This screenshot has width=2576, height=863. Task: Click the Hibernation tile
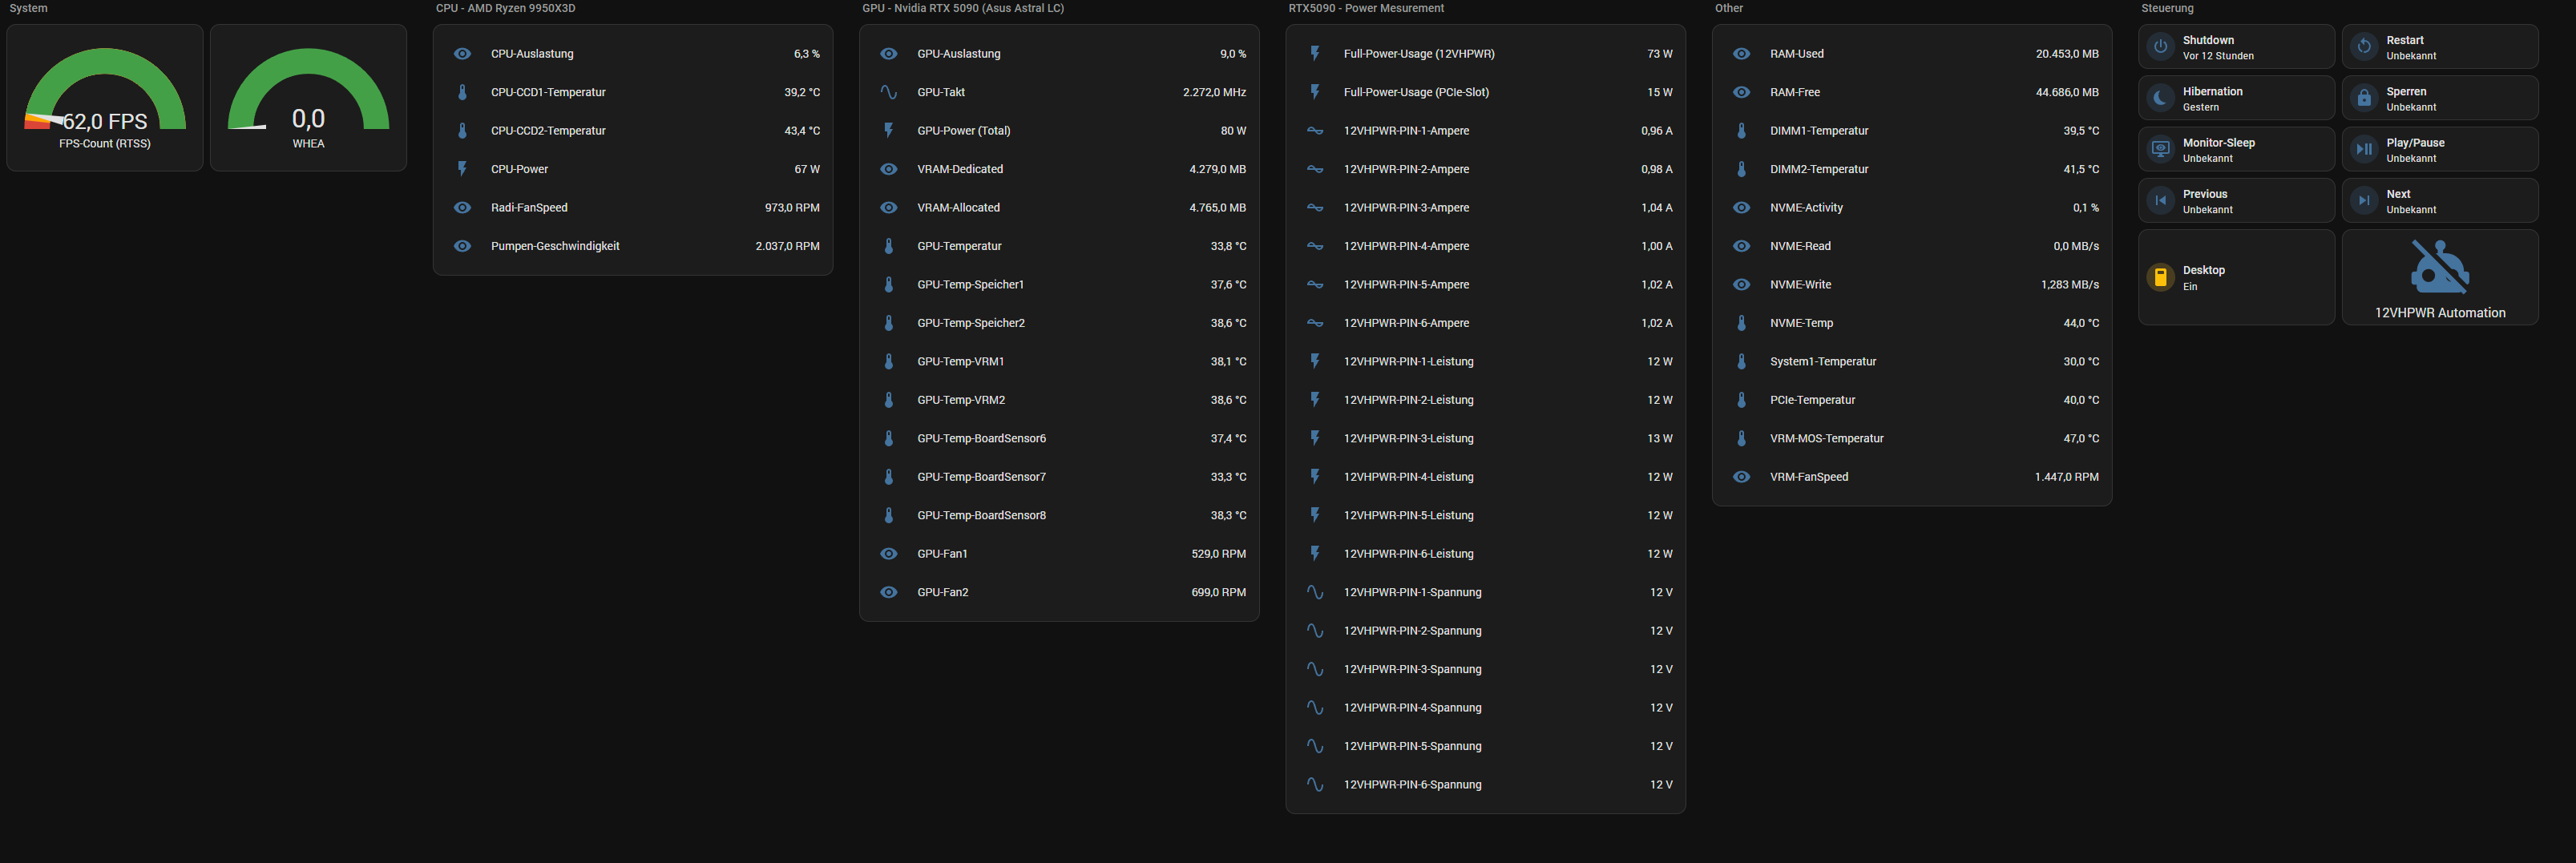coord(2236,98)
